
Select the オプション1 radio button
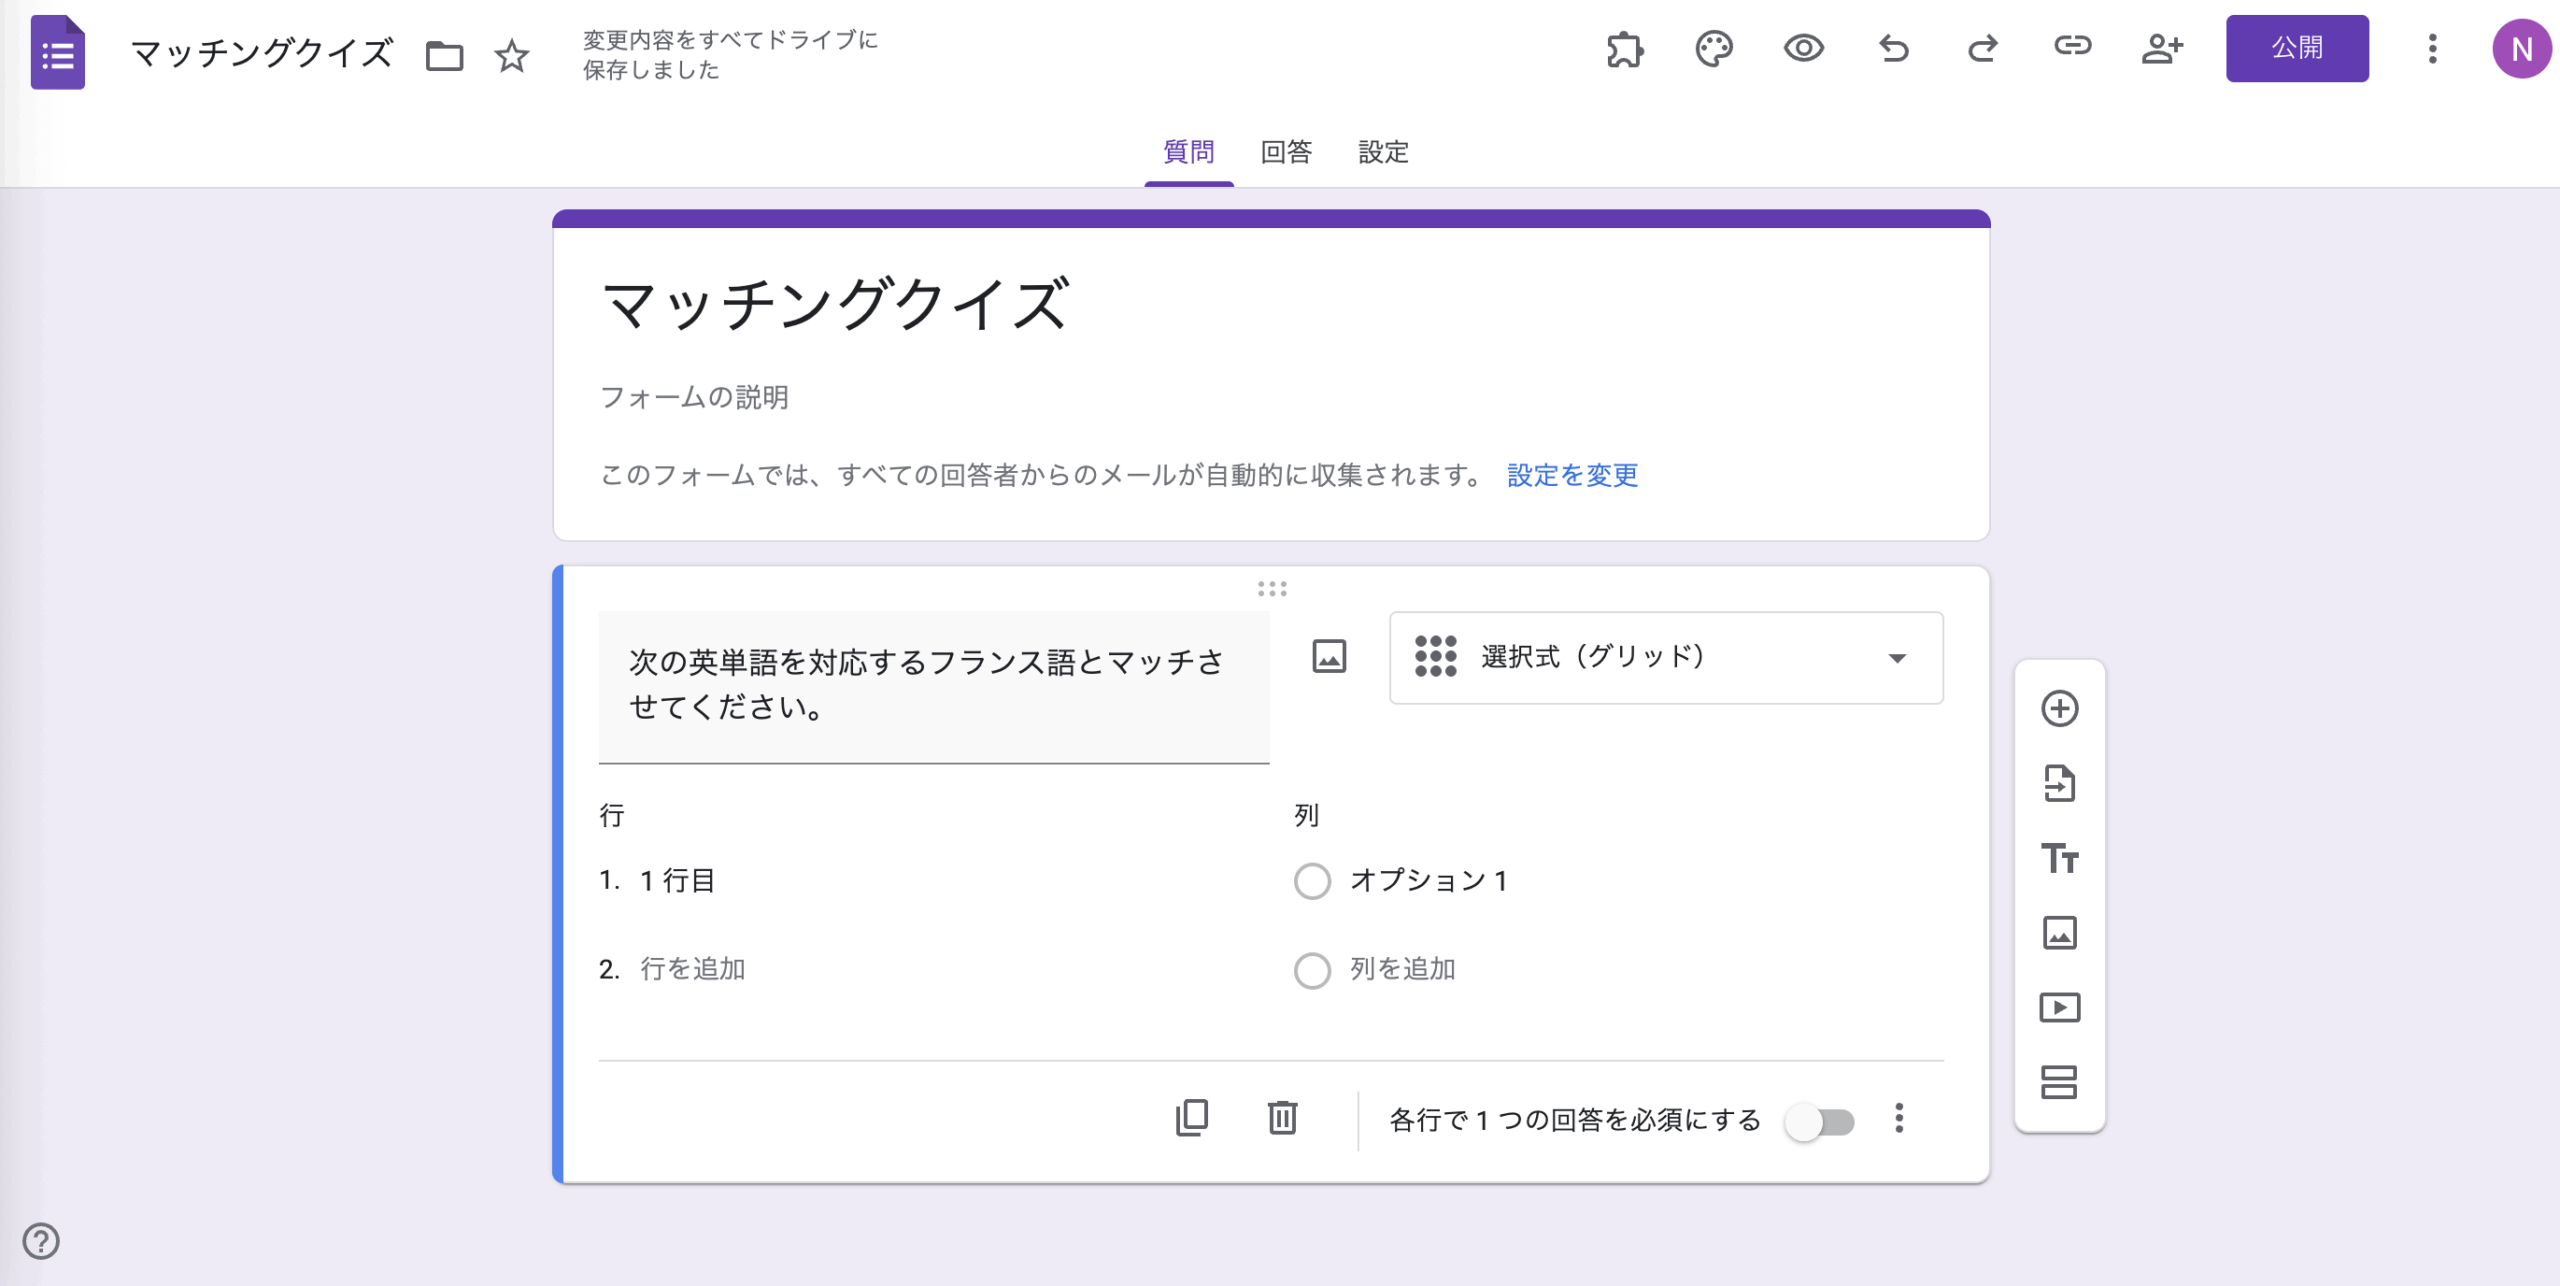[1311, 881]
